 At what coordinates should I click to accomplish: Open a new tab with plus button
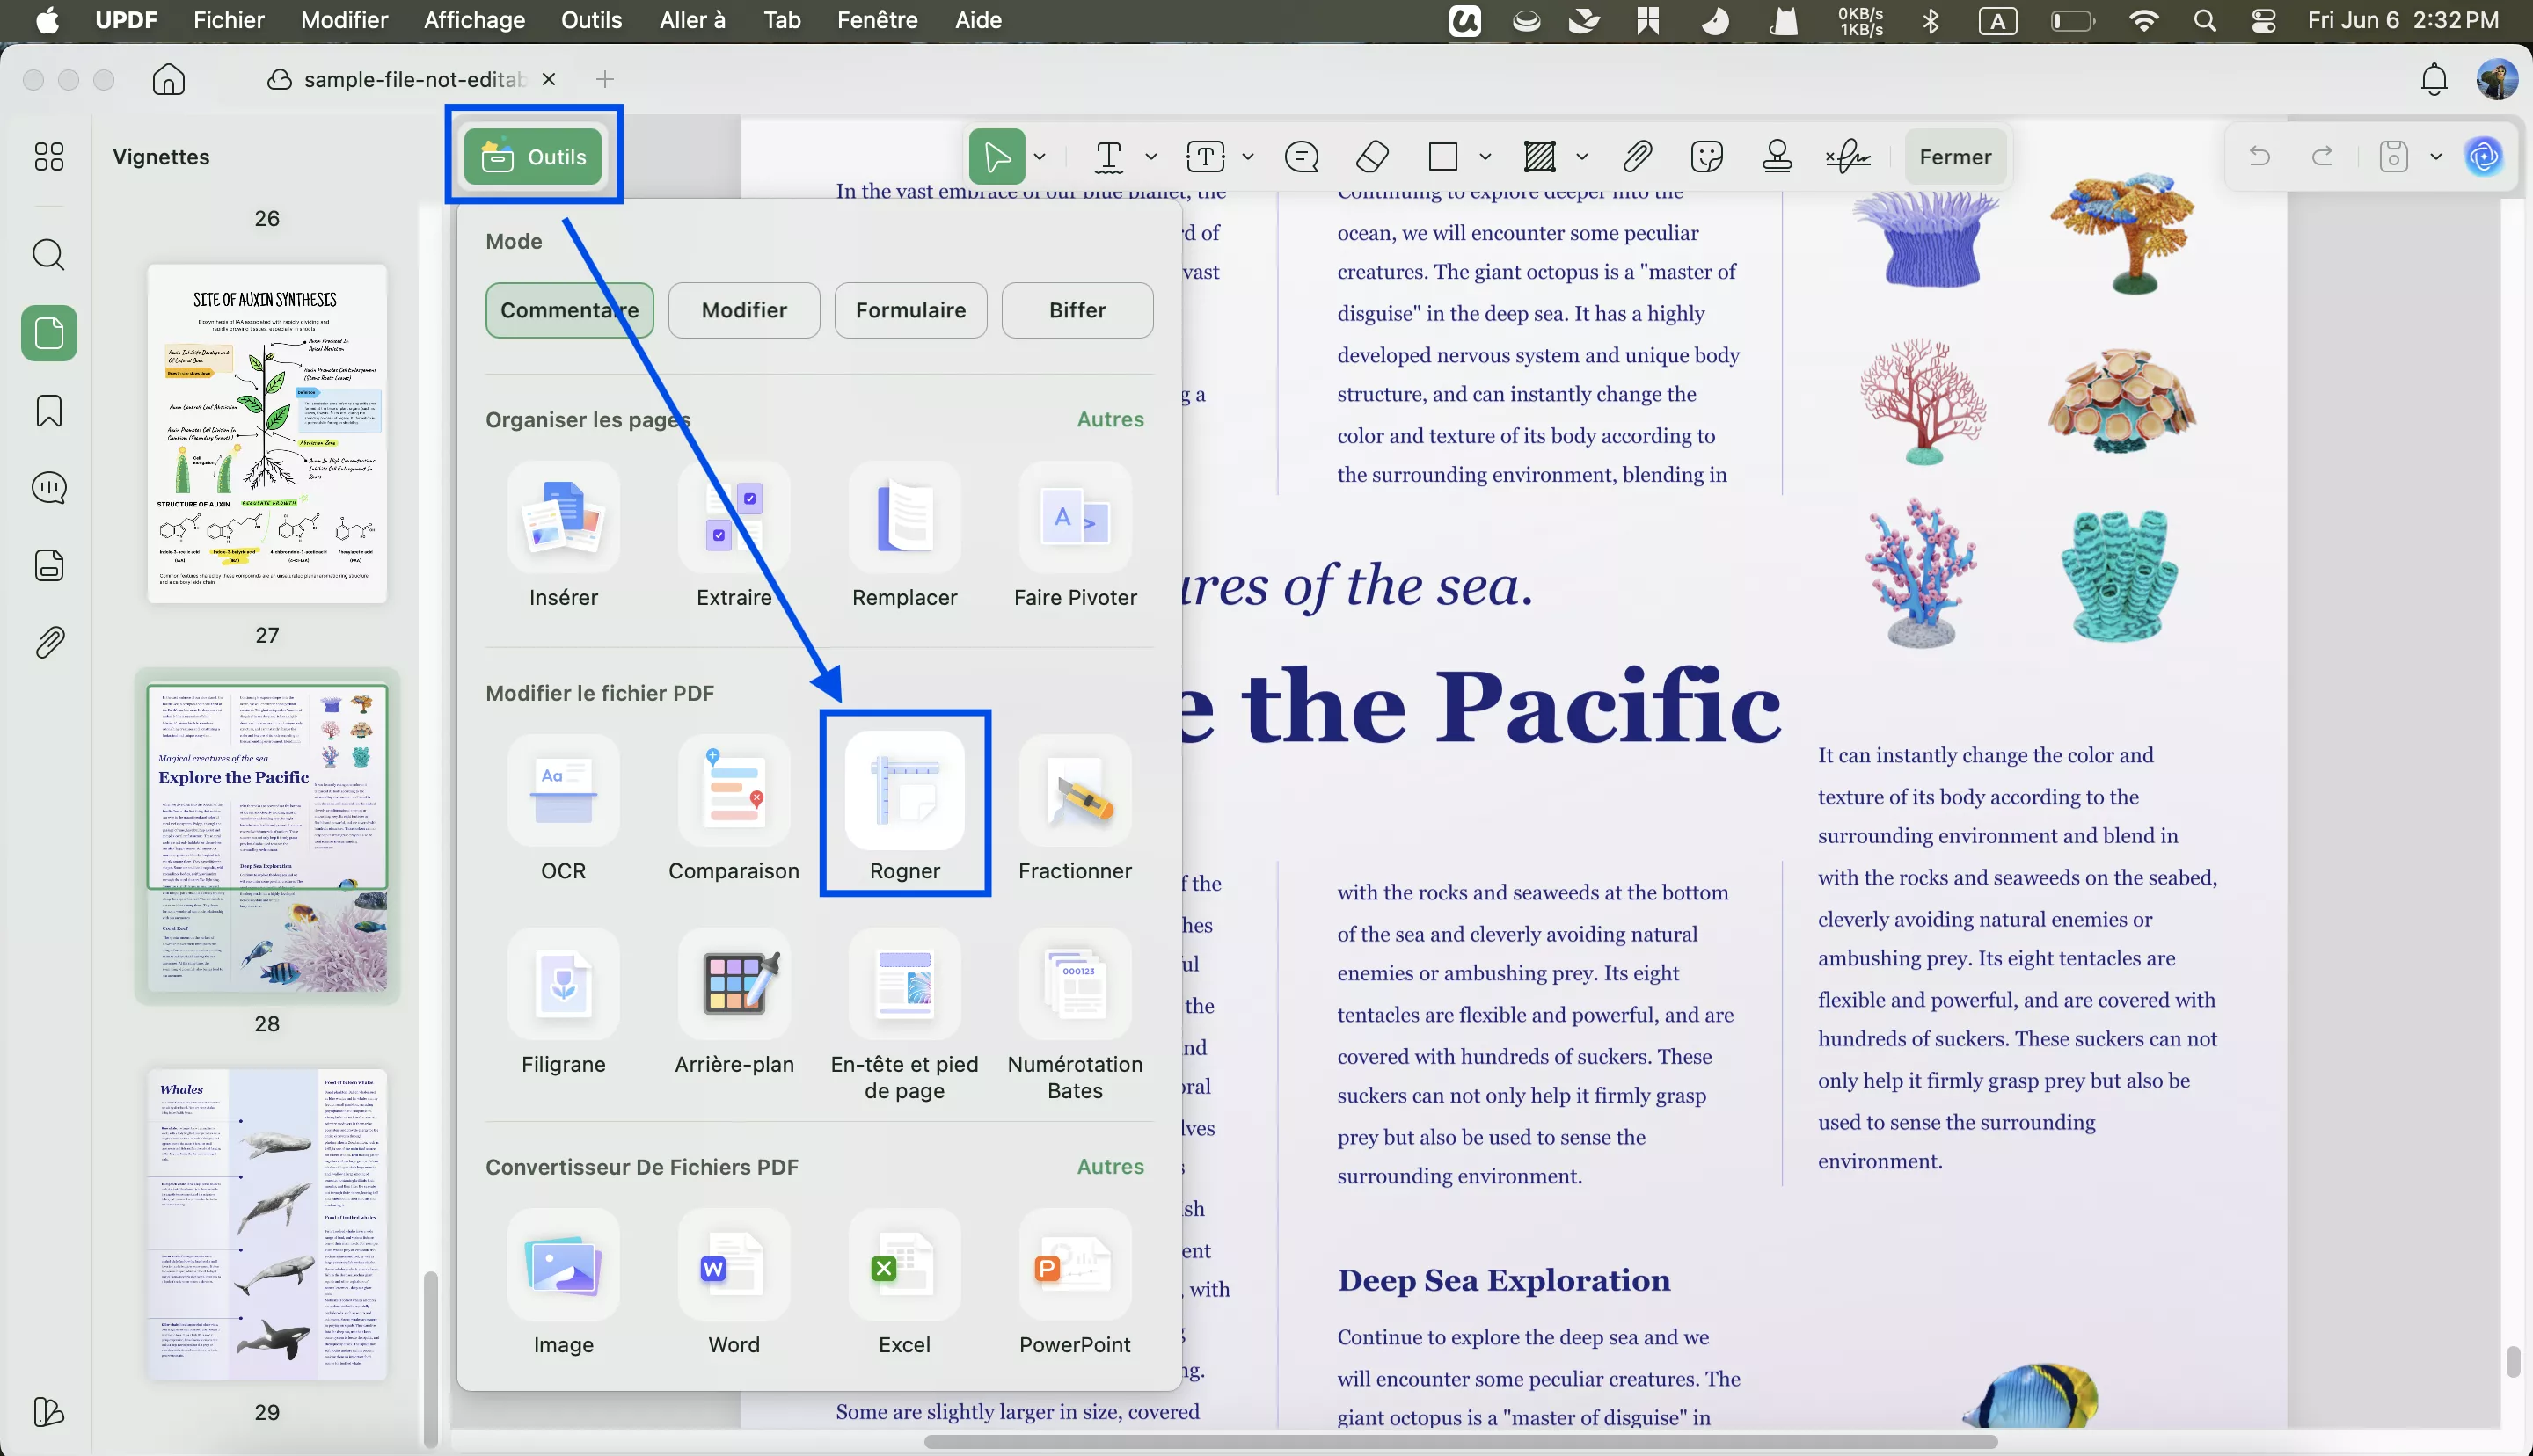point(605,79)
